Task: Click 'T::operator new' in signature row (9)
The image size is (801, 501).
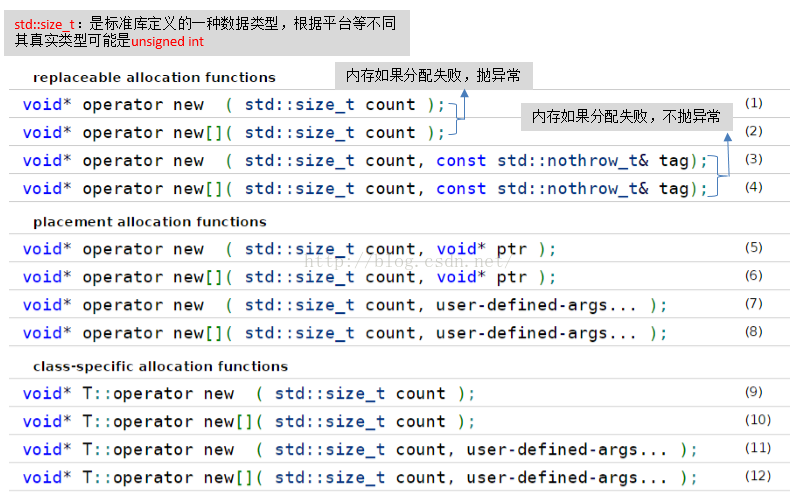Action: click(158, 394)
